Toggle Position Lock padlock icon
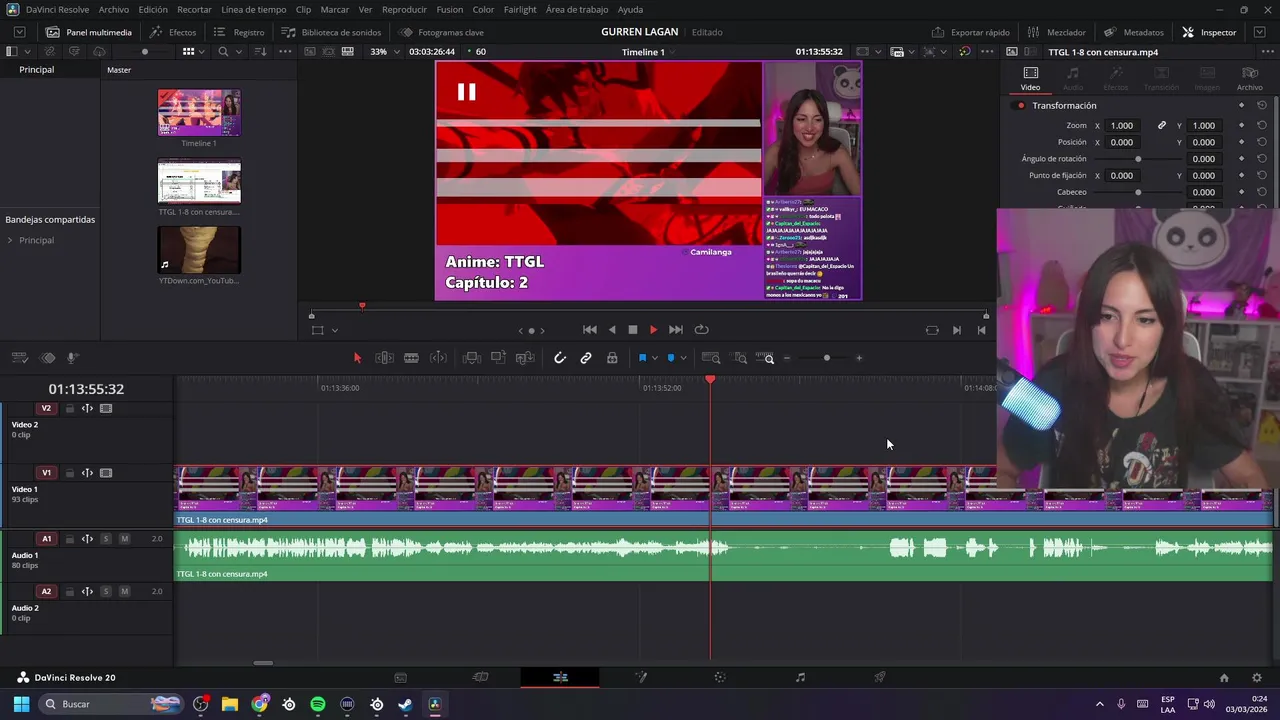 [x=612, y=358]
